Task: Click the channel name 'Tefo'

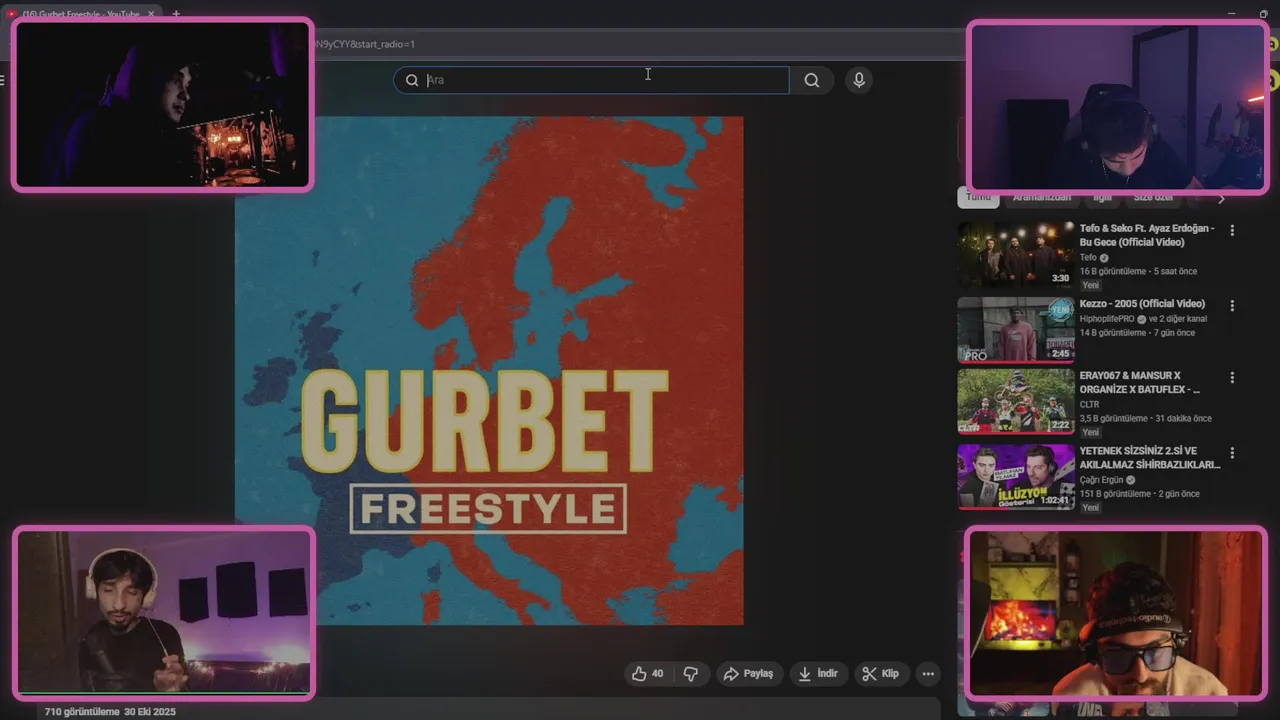Action: (x=1088, y=258)
